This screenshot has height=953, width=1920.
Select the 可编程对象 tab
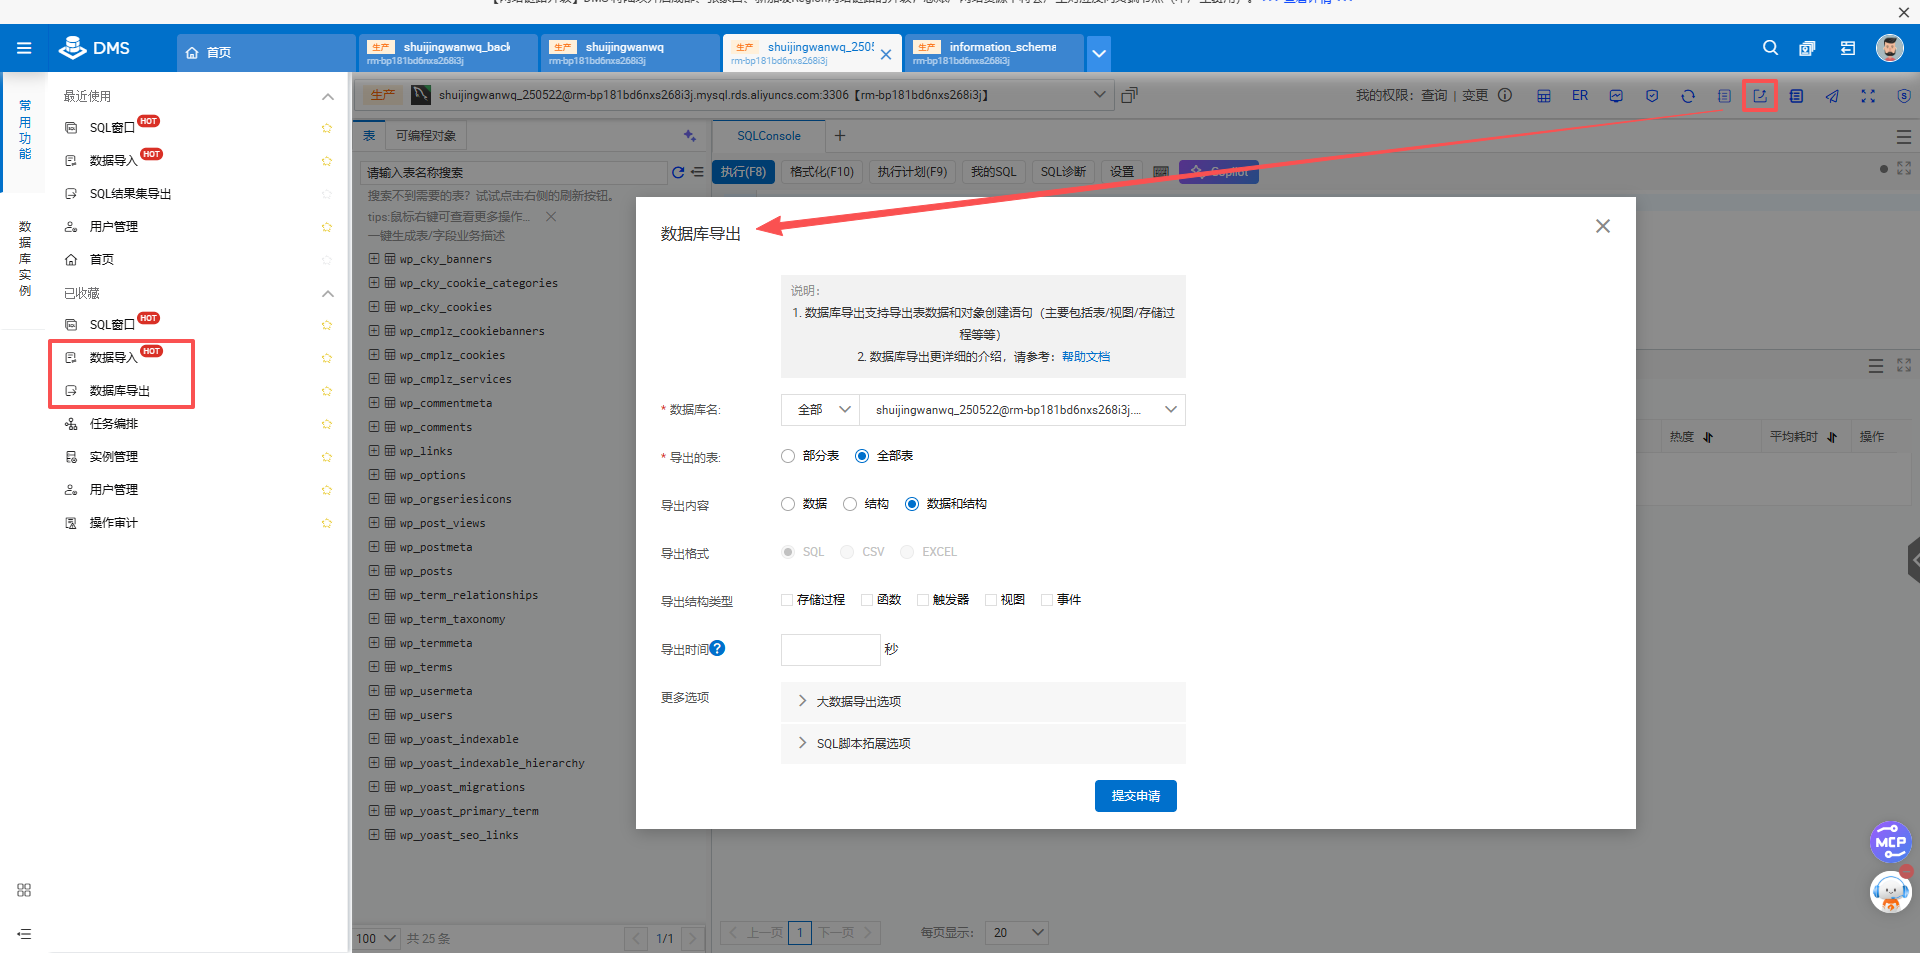426,136
